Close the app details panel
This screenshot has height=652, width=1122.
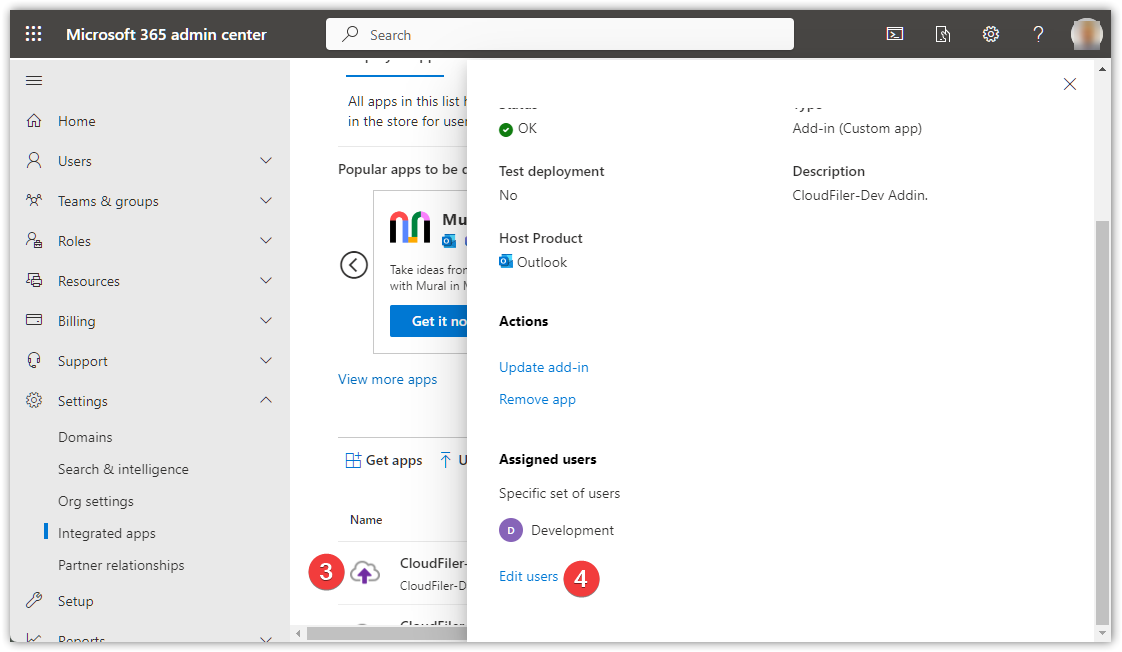pos(1070,84)
